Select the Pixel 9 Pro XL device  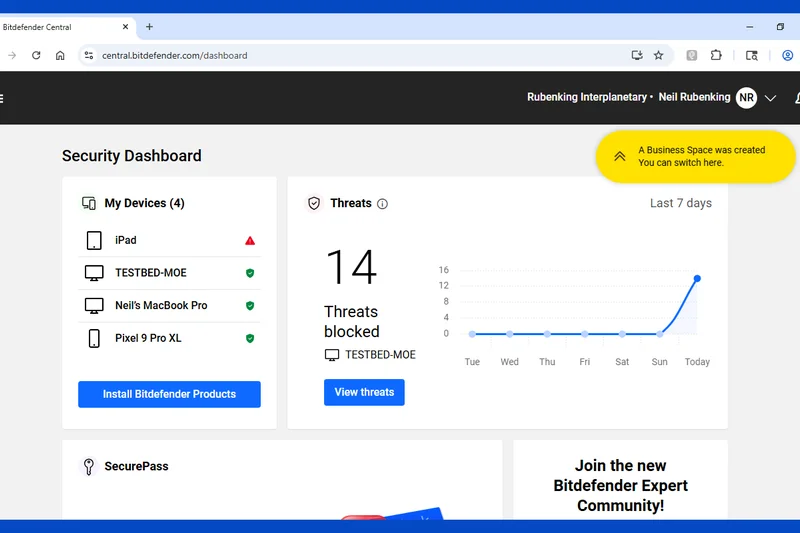point(169,338)
